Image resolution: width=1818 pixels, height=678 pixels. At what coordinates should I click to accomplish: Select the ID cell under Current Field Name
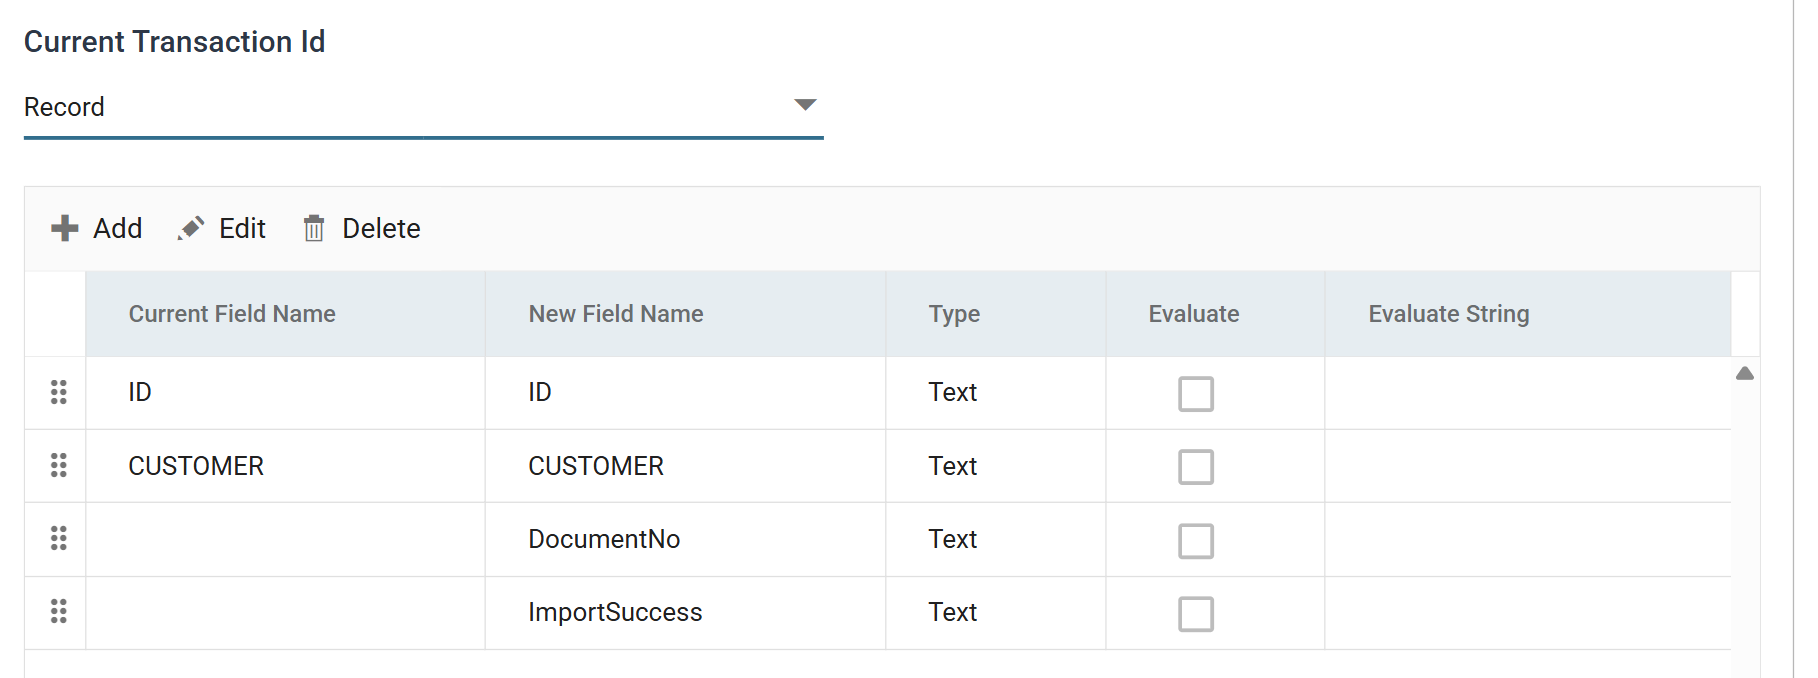[x=286, y=393]
